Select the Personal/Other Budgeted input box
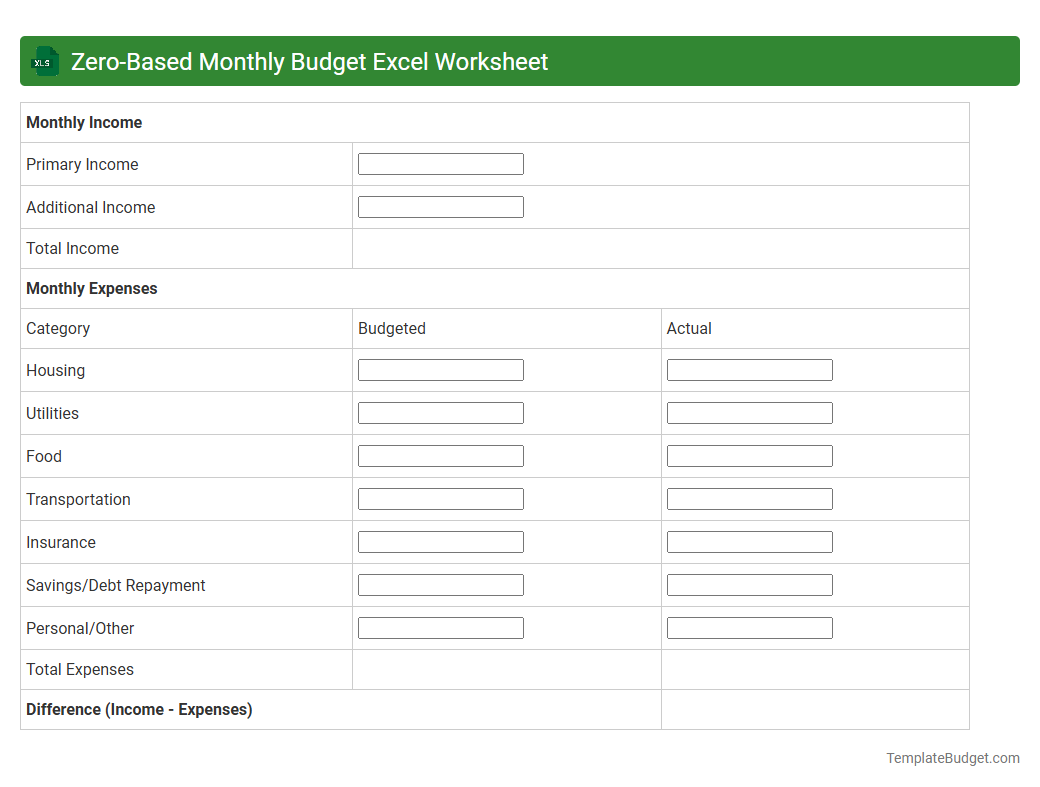1040x787 pixels. (x=440, y=627)
